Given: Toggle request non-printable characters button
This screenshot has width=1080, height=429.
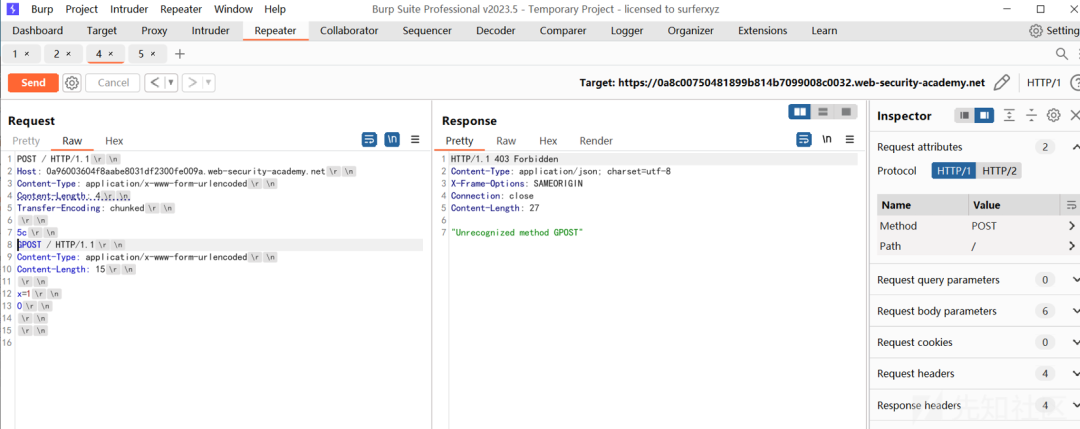Looking at the screenshot, I should (392, 139).
